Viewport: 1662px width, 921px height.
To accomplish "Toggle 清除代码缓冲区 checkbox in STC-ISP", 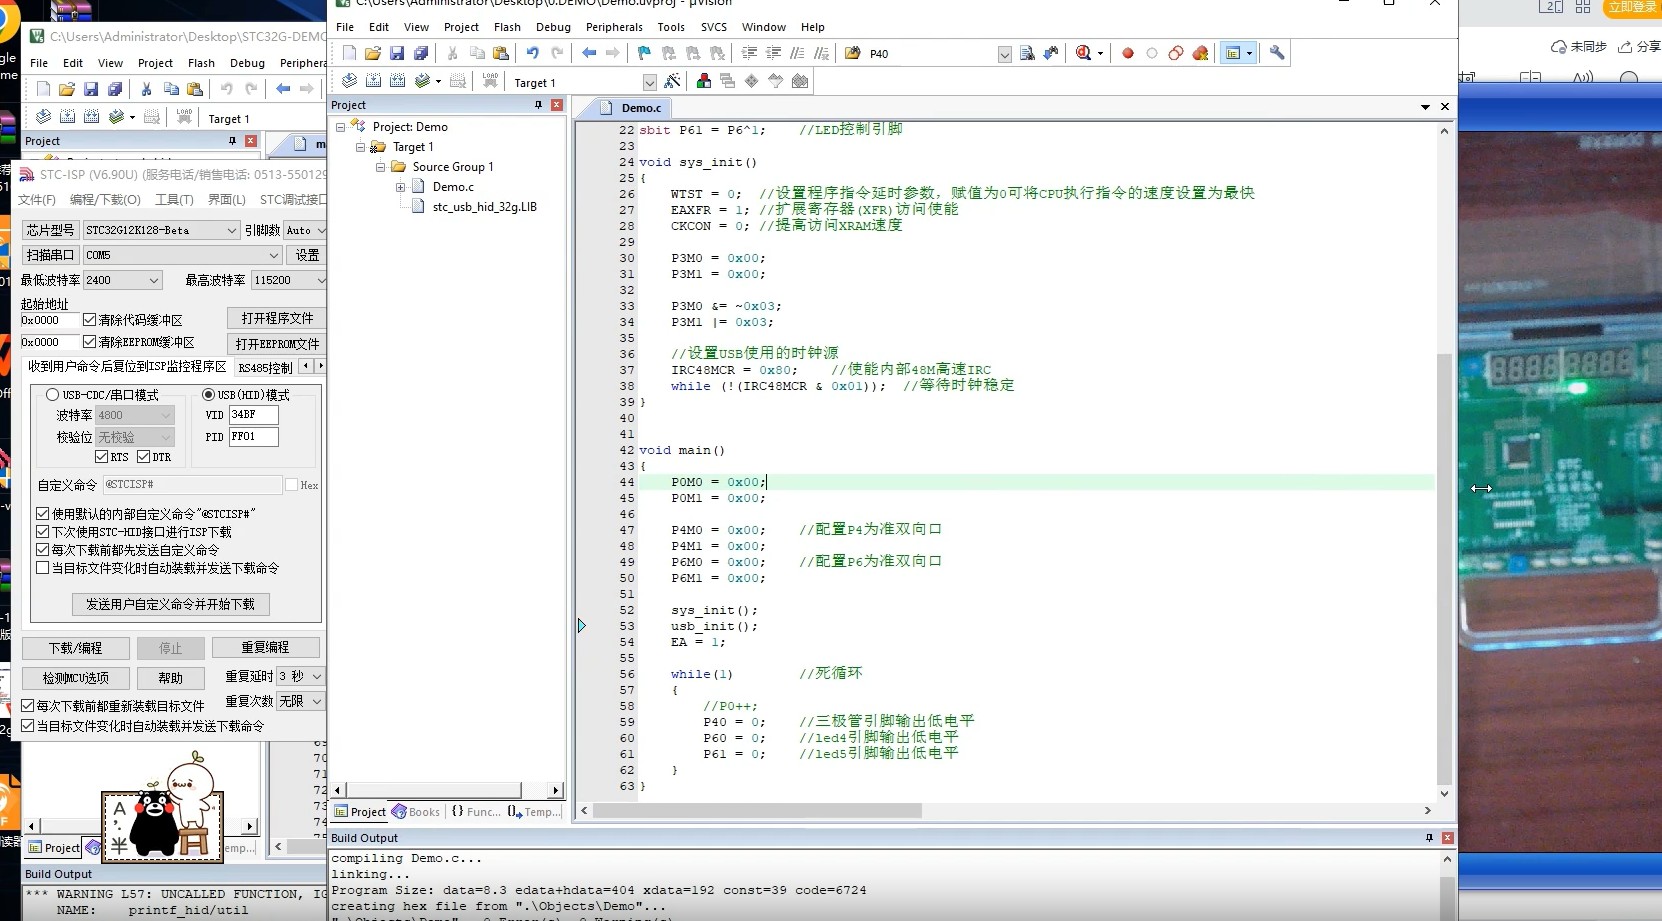I will click(x=89, y=320).
